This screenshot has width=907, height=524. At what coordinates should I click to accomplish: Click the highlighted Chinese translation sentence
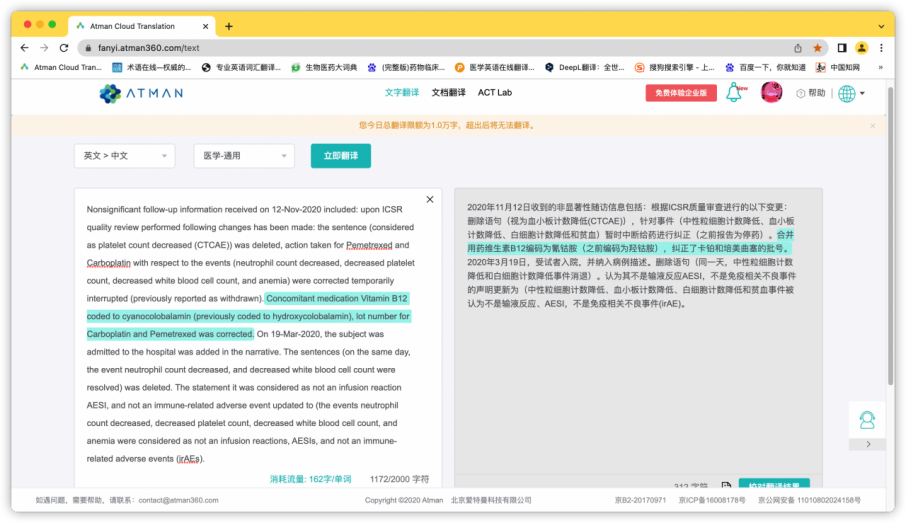630,242
